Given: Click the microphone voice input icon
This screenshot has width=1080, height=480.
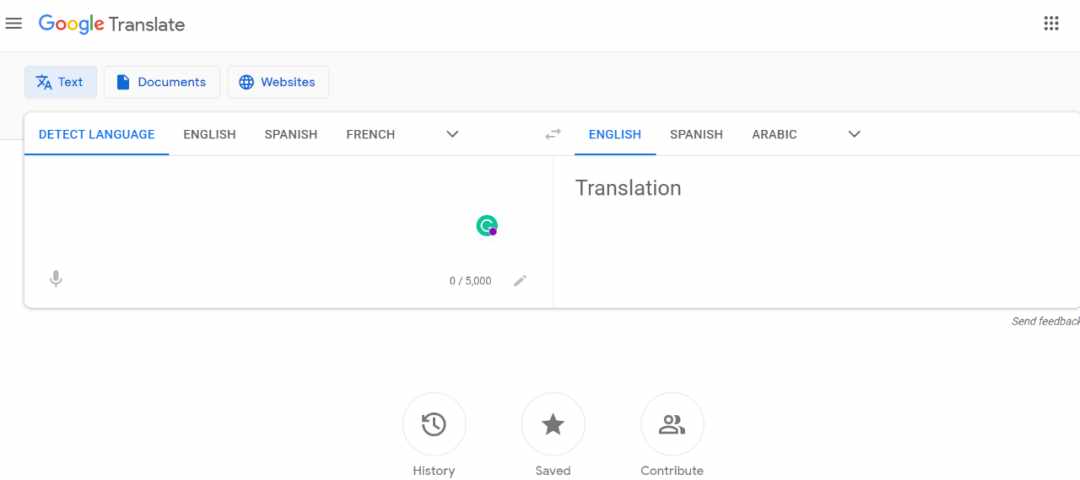Looking at the screenshot, I should [x=56, y=279].
